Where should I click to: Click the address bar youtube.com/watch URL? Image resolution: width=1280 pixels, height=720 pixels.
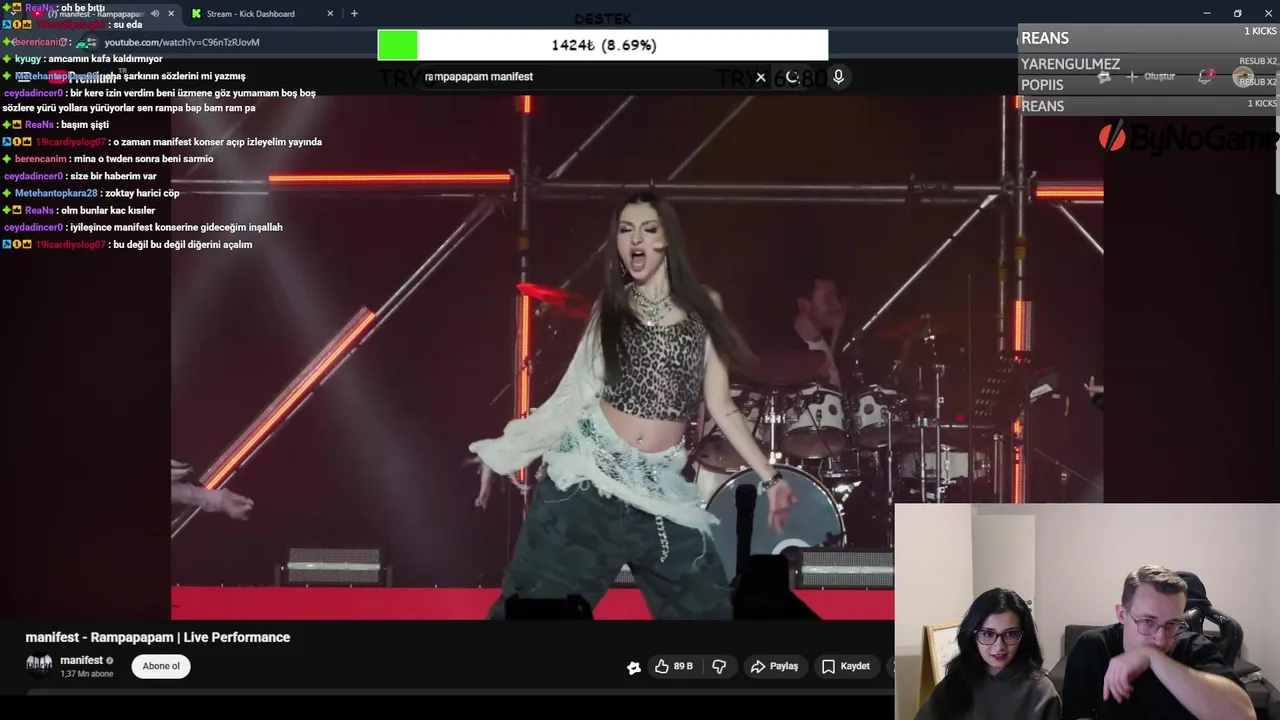182,42
